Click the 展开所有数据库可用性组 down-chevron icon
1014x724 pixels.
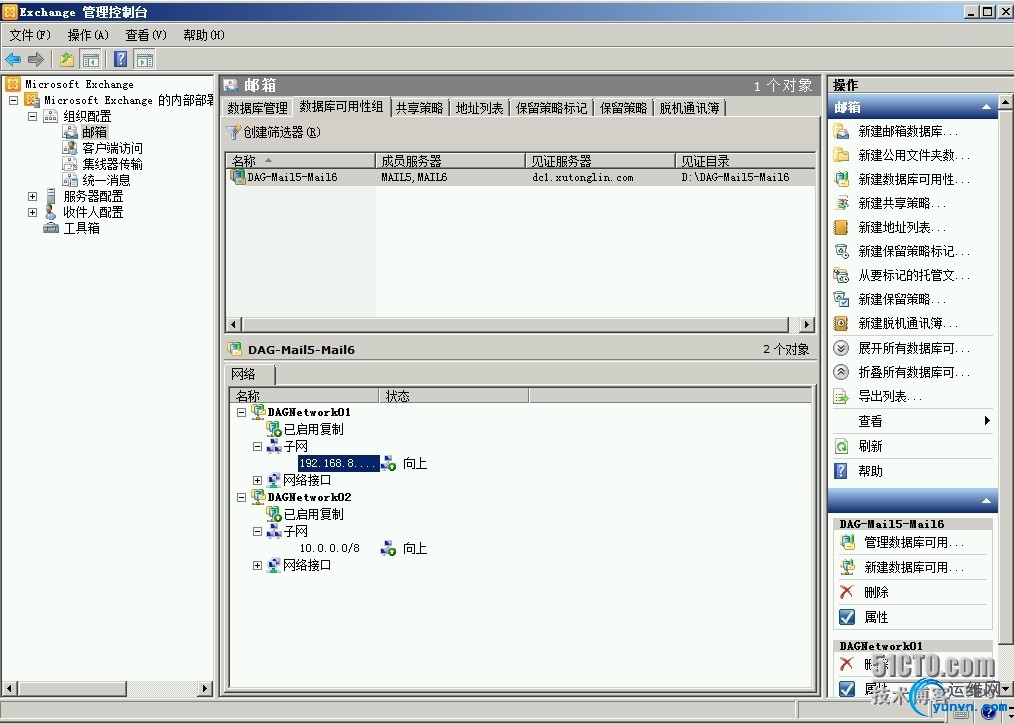point(841,348)
